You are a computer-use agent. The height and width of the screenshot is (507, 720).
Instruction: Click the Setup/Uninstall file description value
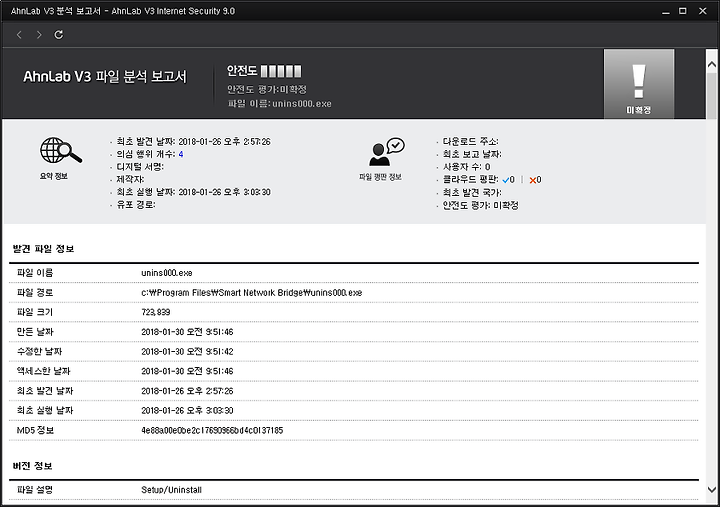pyautogui.click(x=171, y=490)
